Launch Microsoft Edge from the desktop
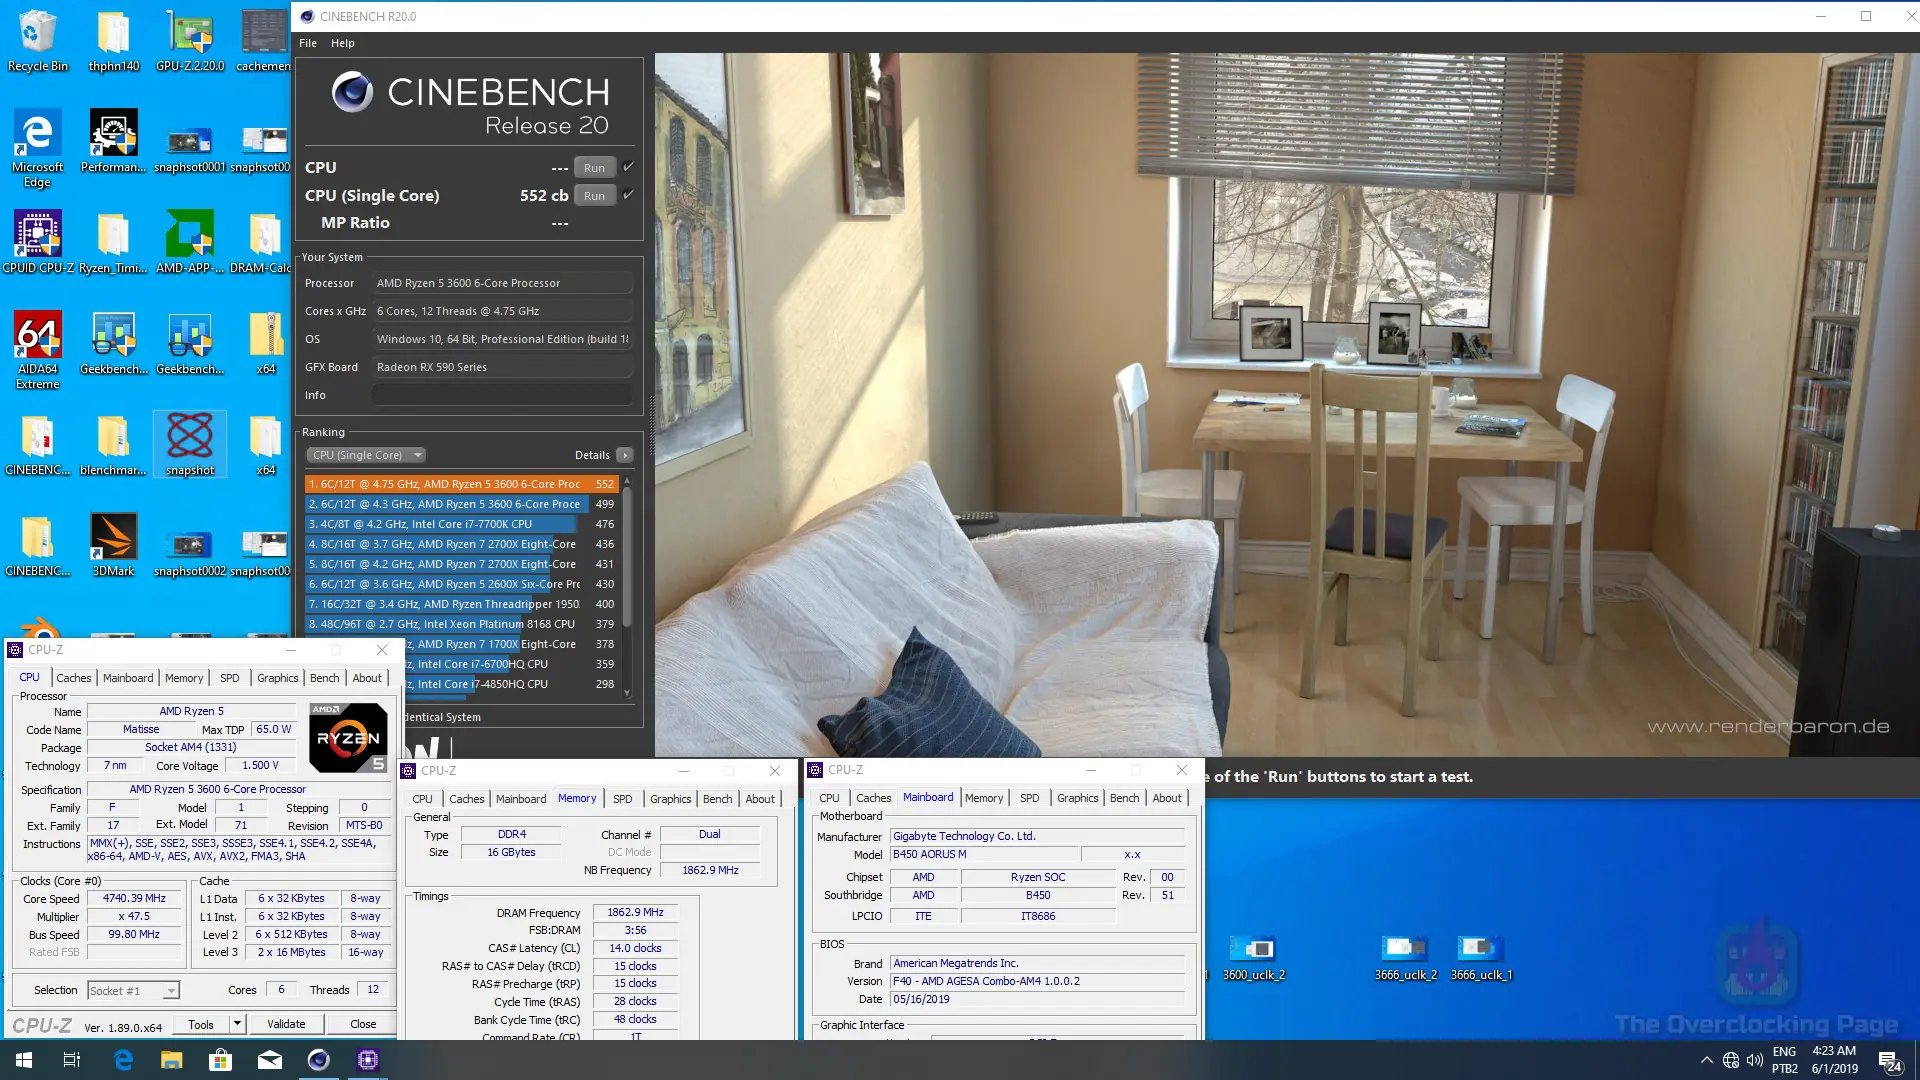This screenshot has width=1920, height=1080. (x=38, y=148)
